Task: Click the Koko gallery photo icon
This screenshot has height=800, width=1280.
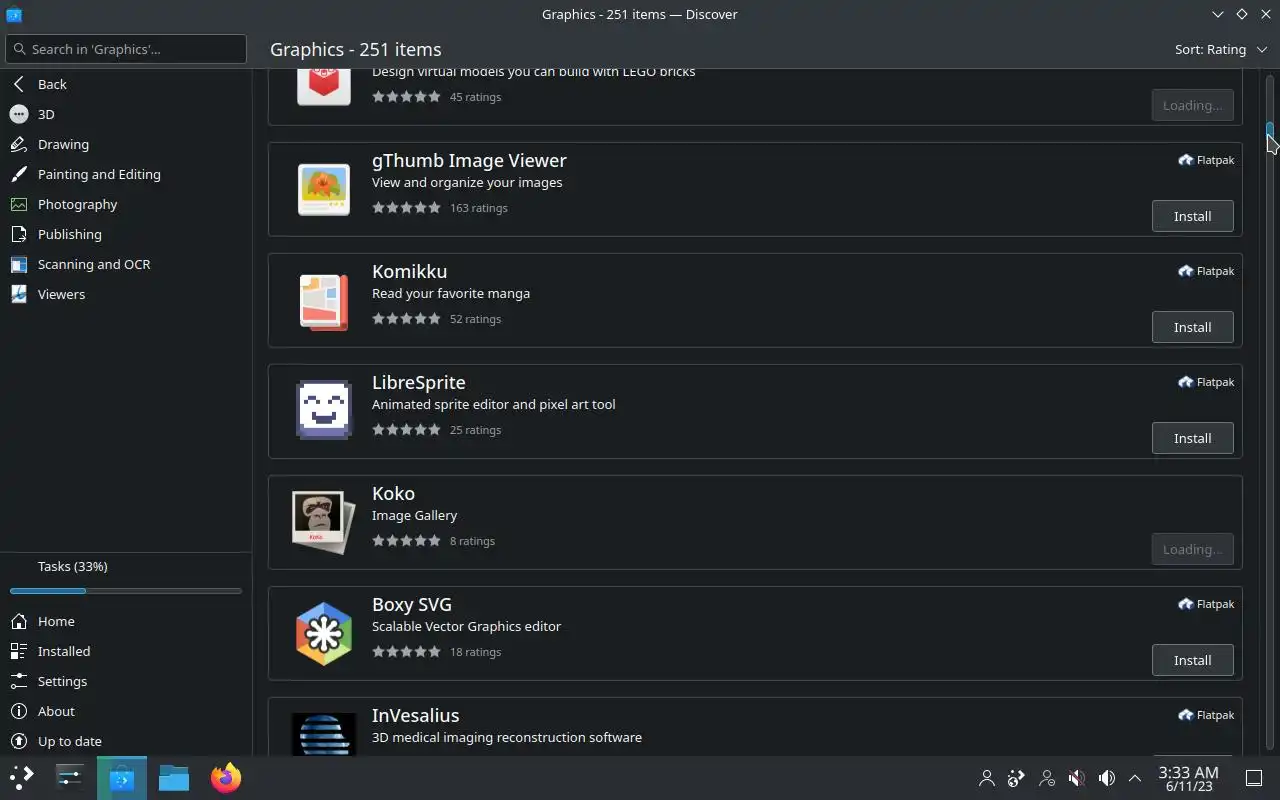Action: 324,522
